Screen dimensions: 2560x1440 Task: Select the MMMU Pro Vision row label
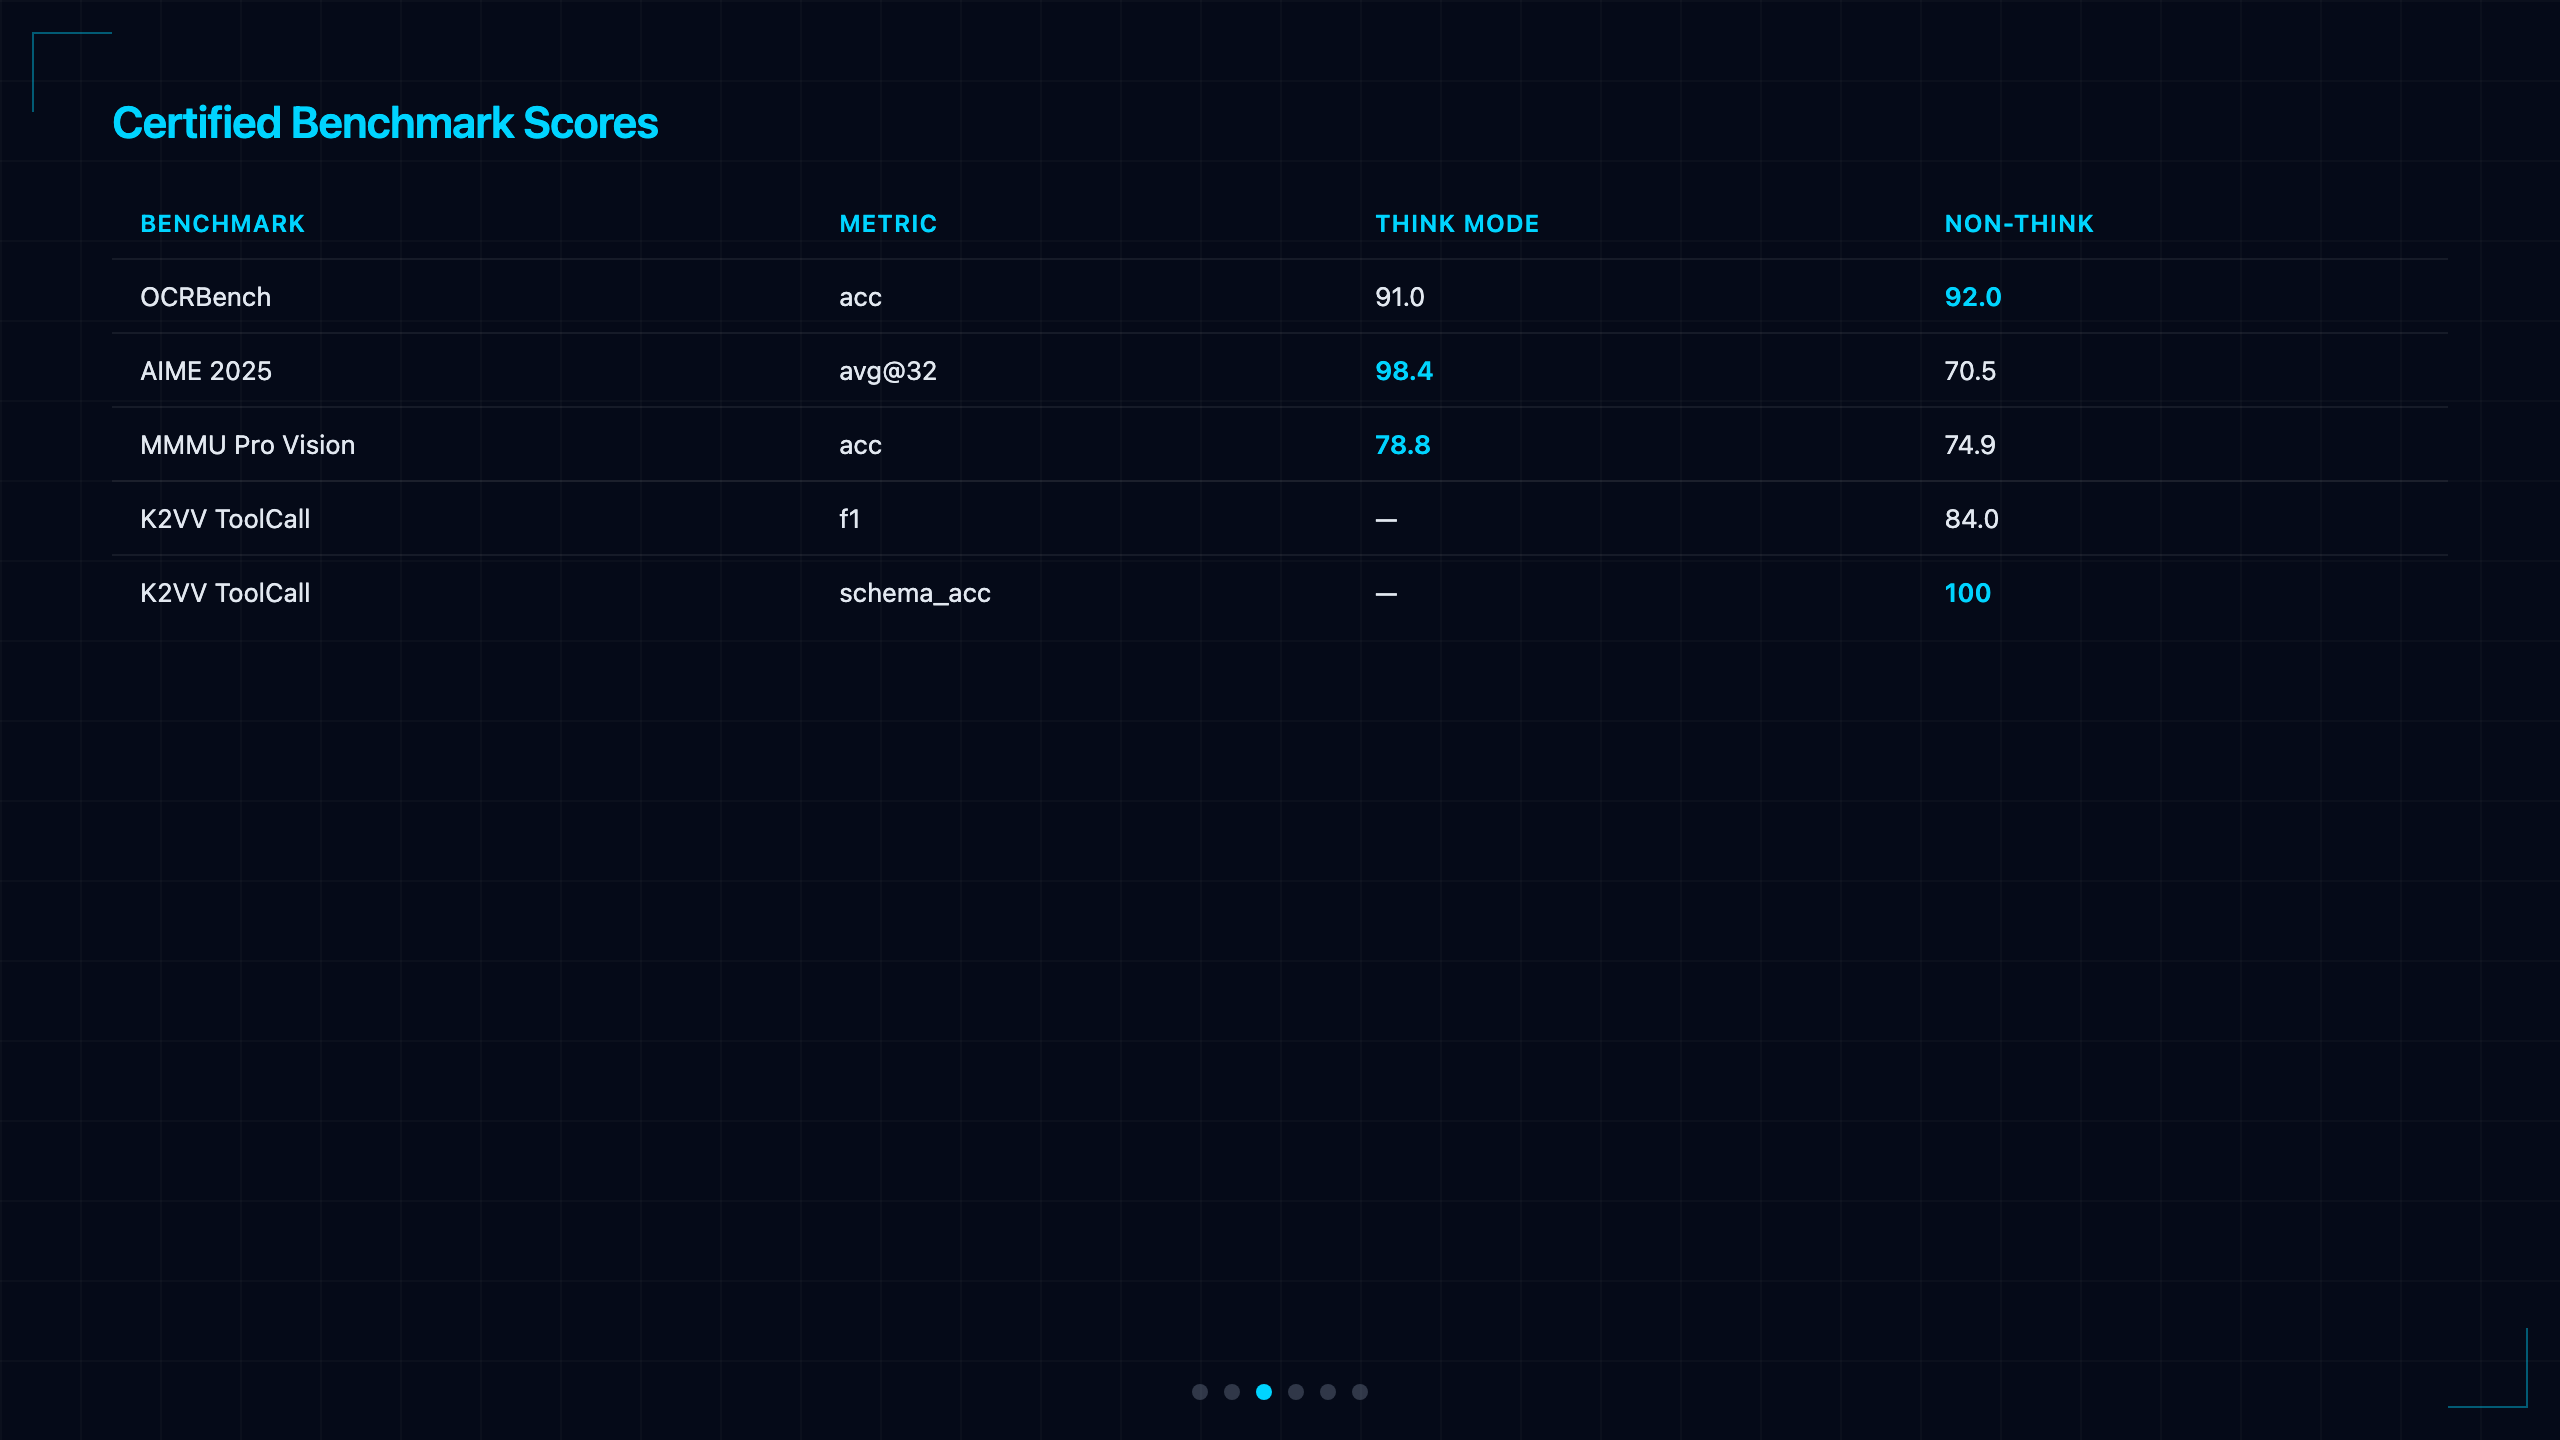click(x=247, y=445)
